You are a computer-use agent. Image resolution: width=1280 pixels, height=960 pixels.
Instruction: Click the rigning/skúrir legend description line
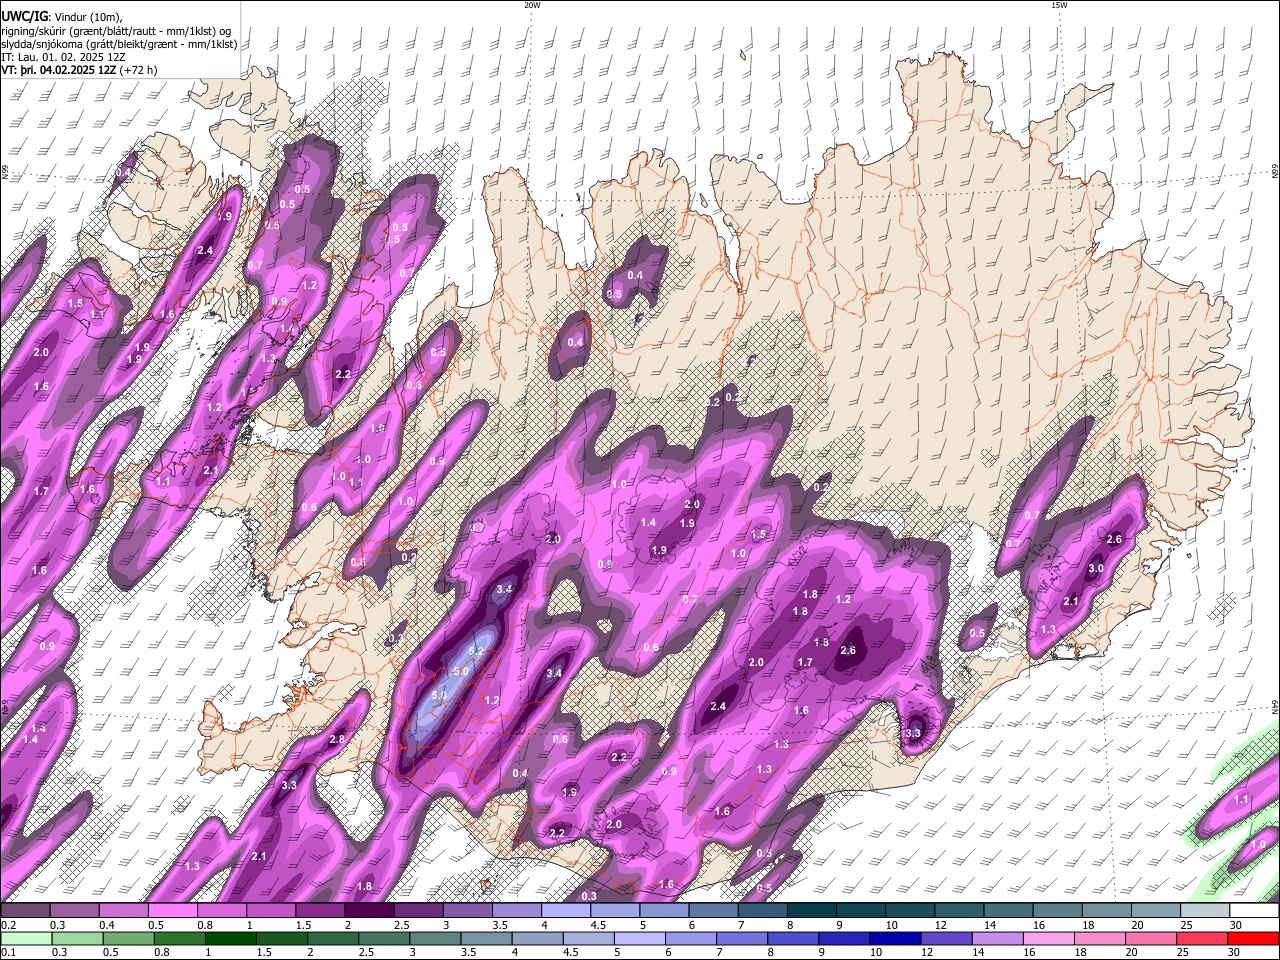click(x=116, y=29)
